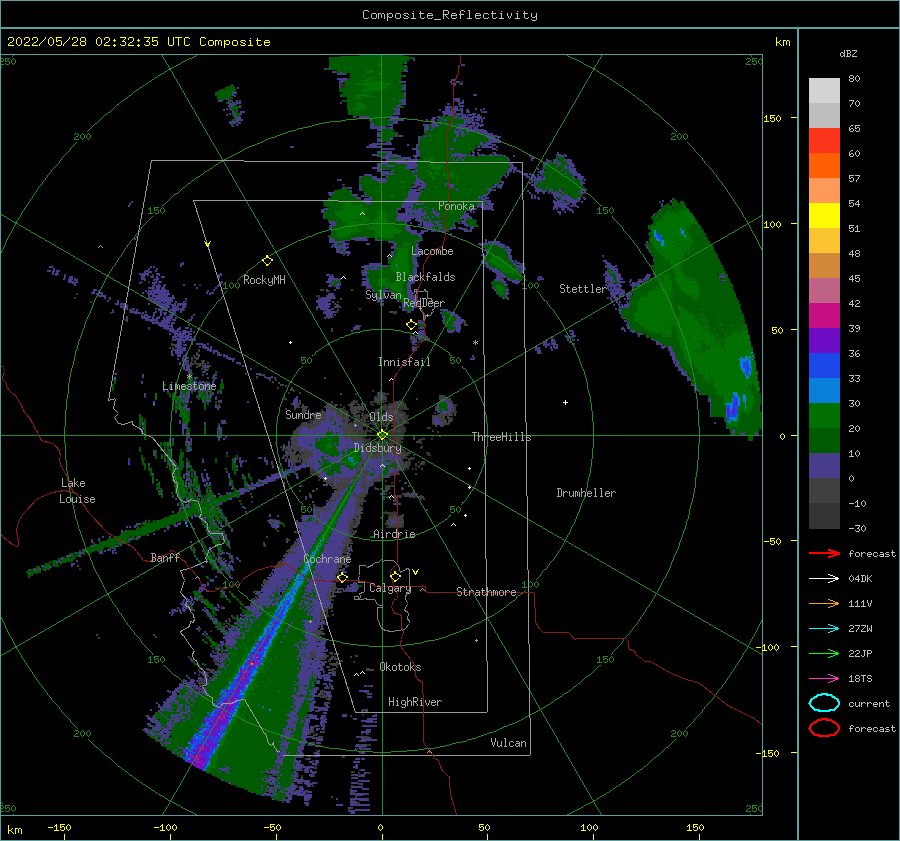Click the 30 dBZ green color swatch

[x=824, y=416]
